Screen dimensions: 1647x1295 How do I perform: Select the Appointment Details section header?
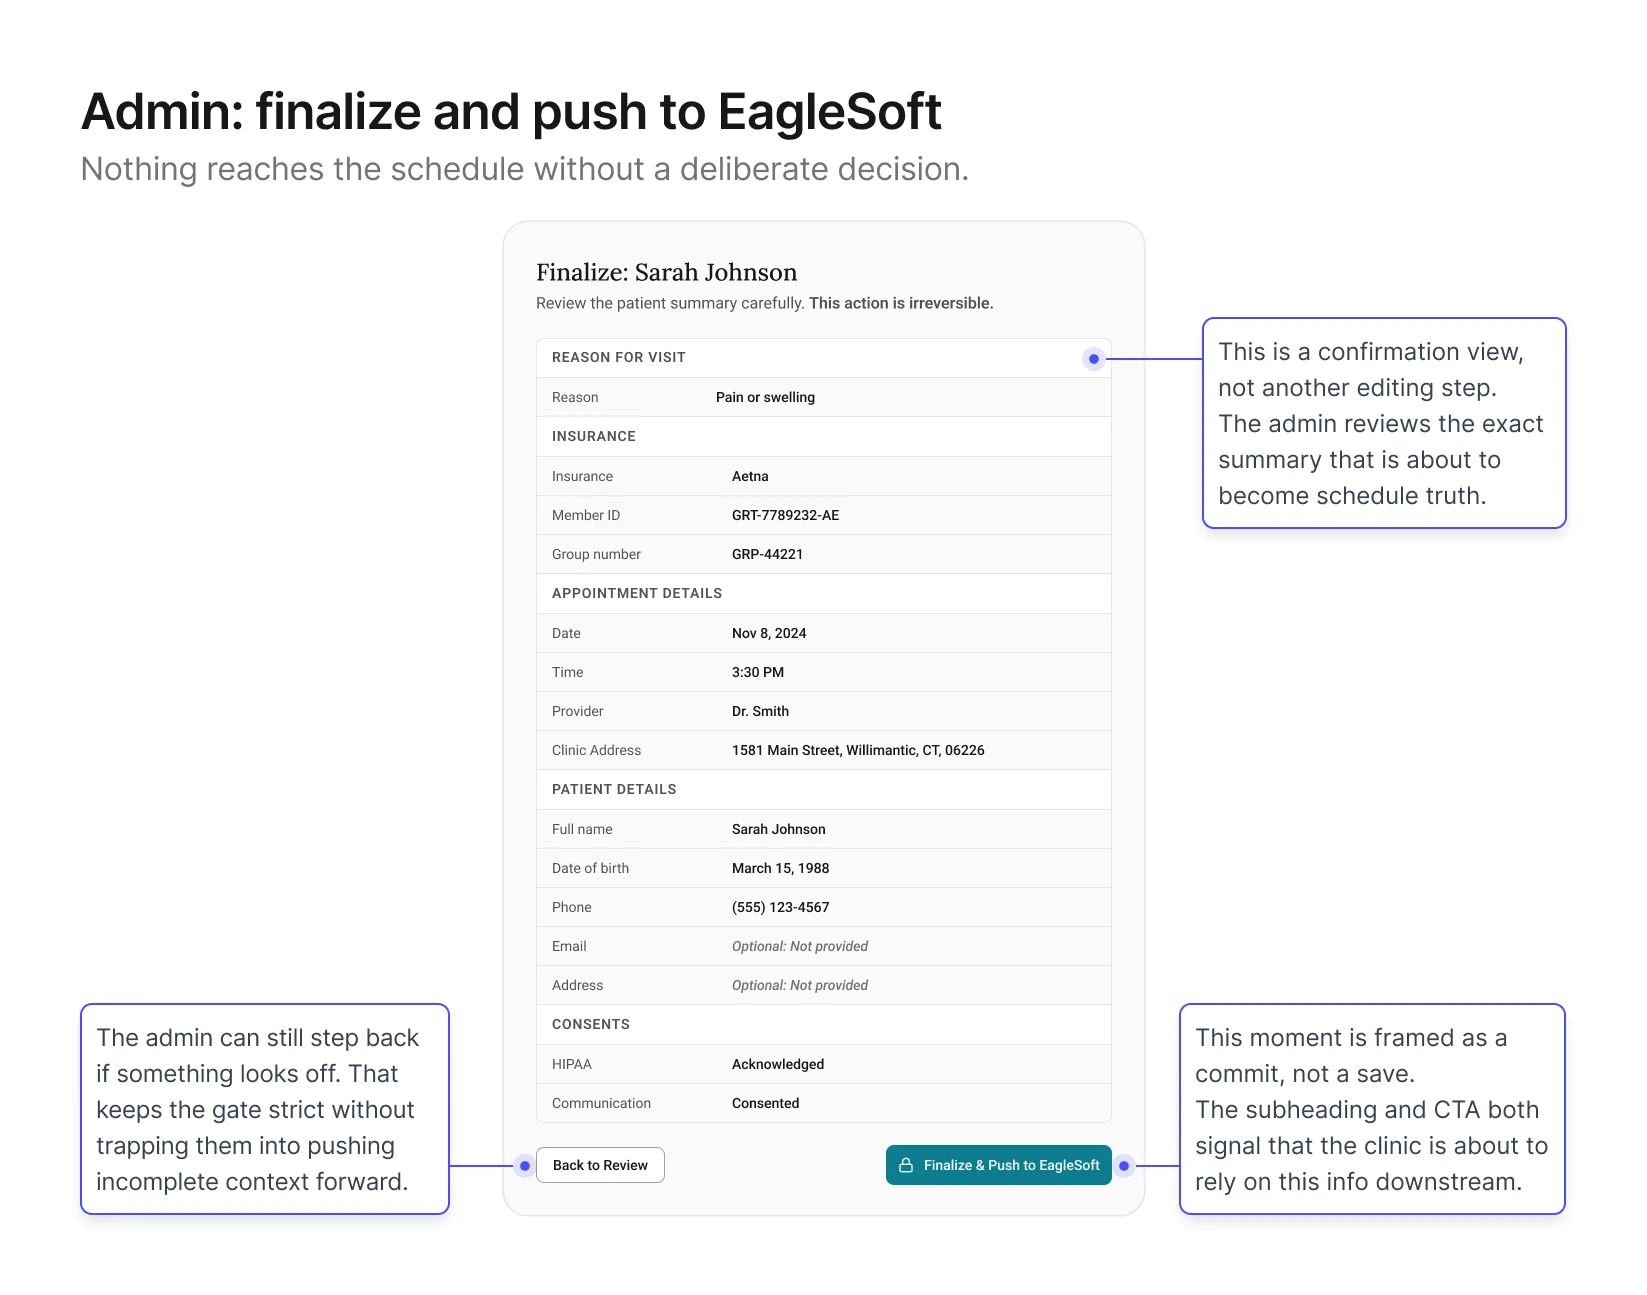click(636, 594)
